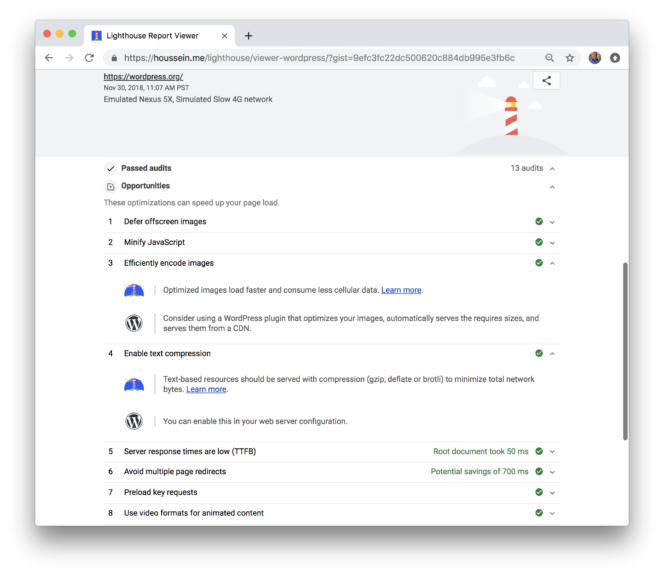The width and height of the screenshot is (664, 576).
Task: Collapse the Passed audits section chevron
Action: tap(552, 169)
